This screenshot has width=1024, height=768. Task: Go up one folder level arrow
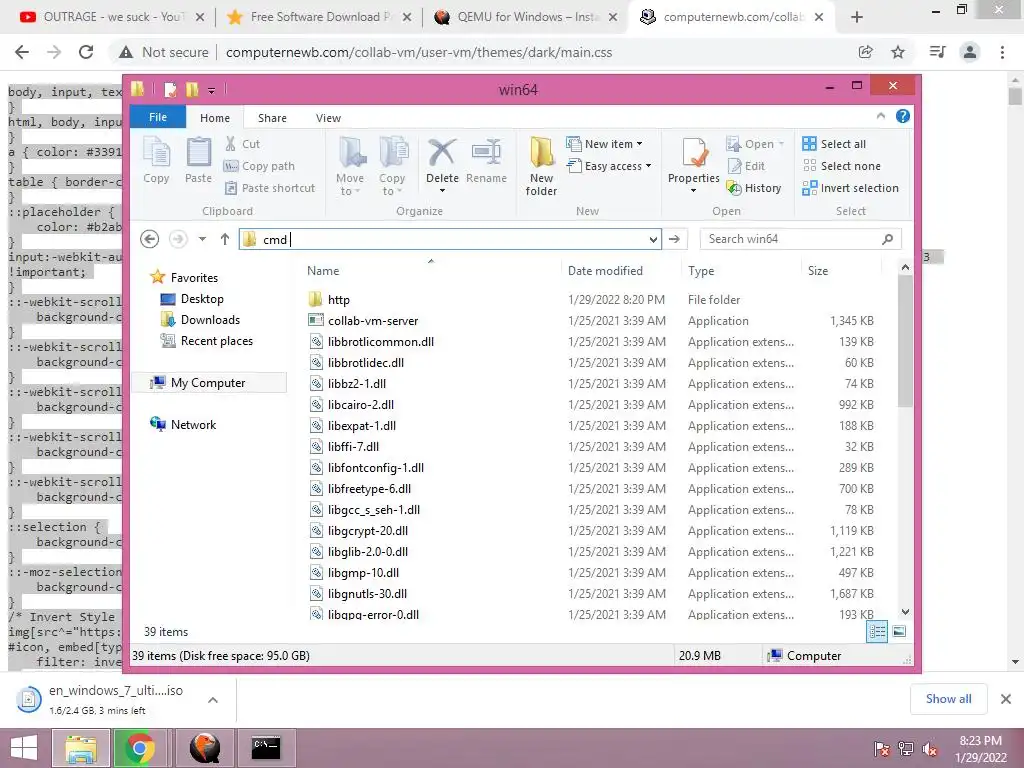click(x=225, y=239)
